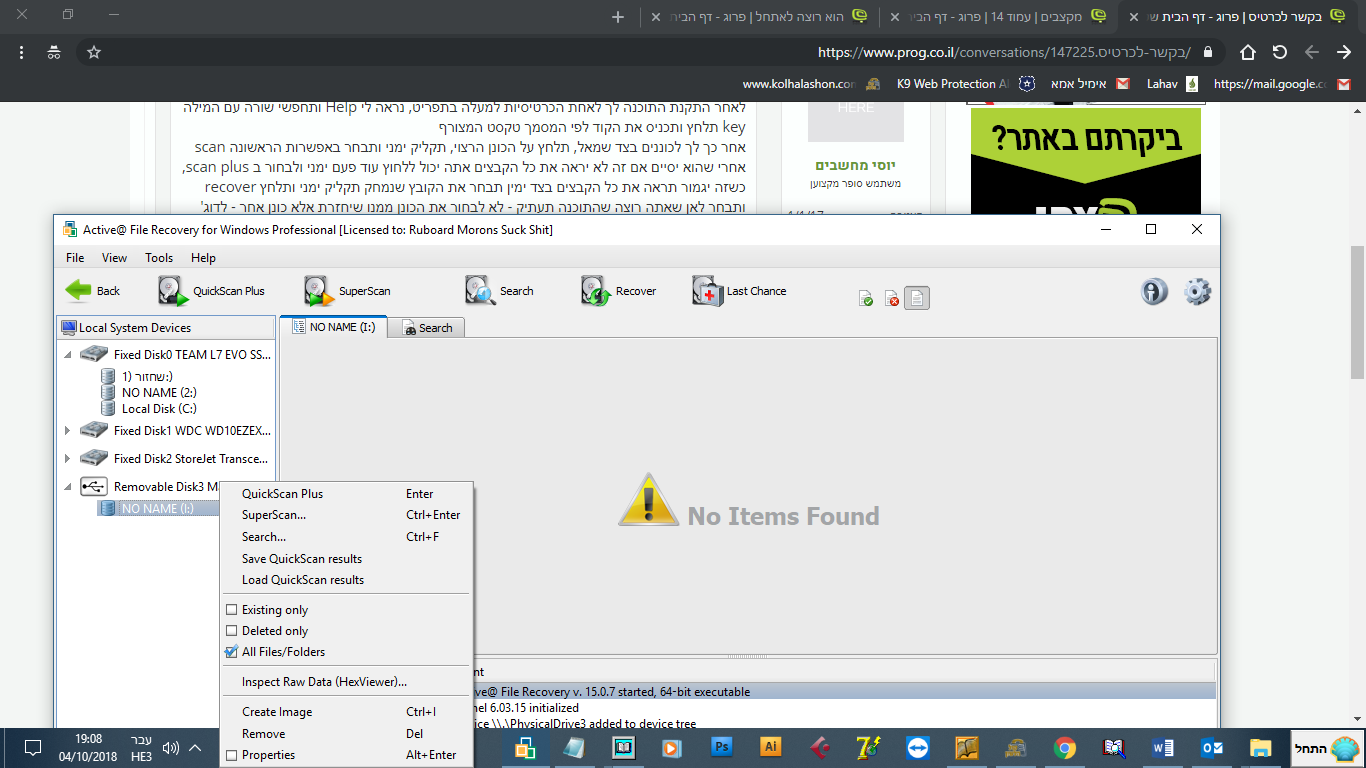Click Chrome's home button
Screen dimensions: 1366x768
1248,52
